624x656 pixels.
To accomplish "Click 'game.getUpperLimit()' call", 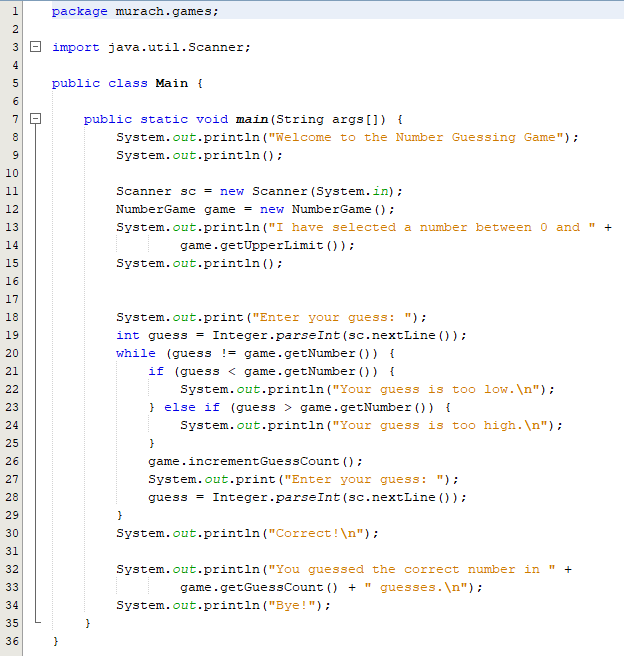I will click(x=263, y=246).
